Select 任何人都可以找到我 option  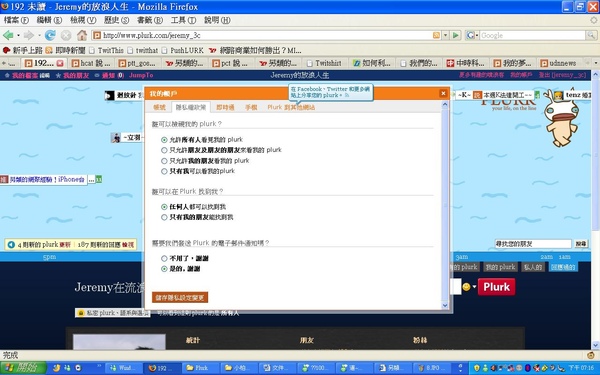pos(164,207)
